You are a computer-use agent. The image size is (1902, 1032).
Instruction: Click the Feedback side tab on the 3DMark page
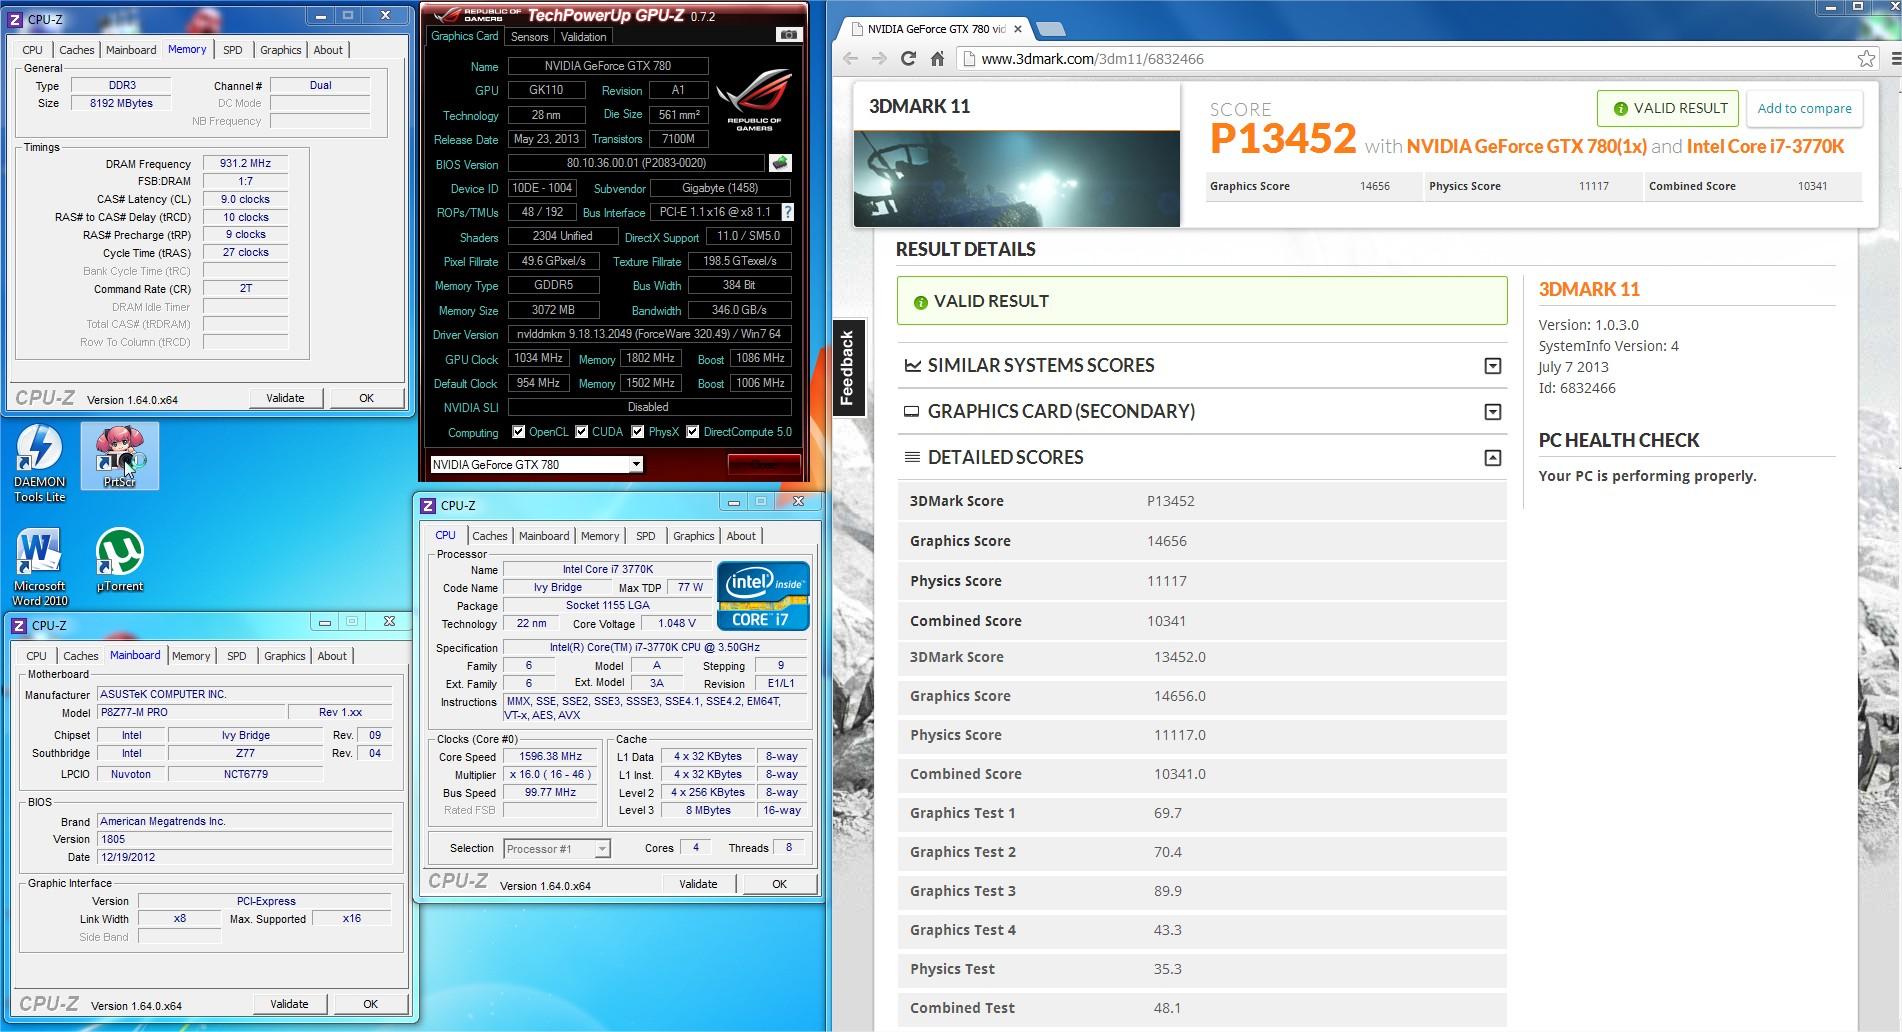click(847, 368)
